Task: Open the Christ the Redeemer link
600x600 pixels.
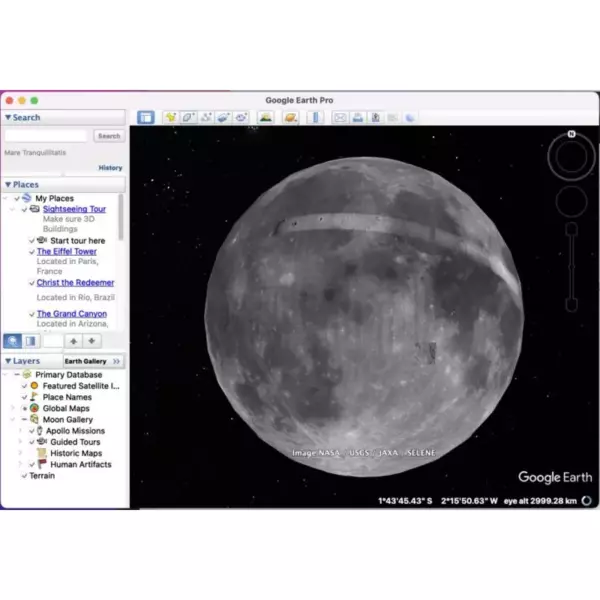Action: pyautogui.click(x=75, y=283)
